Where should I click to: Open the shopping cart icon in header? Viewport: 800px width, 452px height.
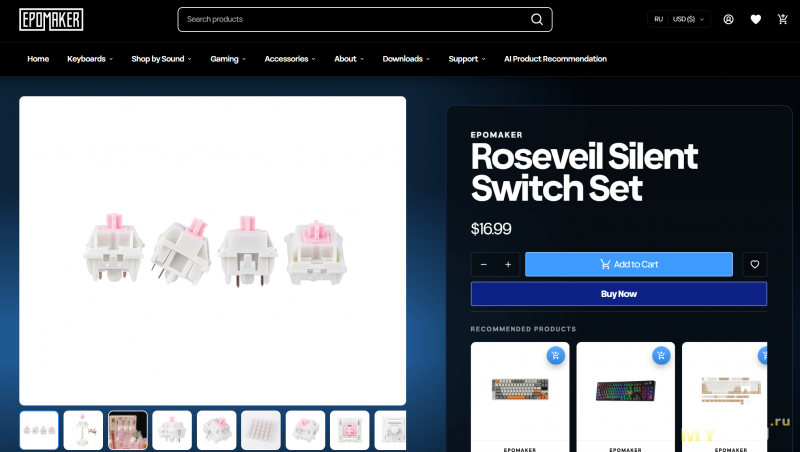click(x=783, y=19)
